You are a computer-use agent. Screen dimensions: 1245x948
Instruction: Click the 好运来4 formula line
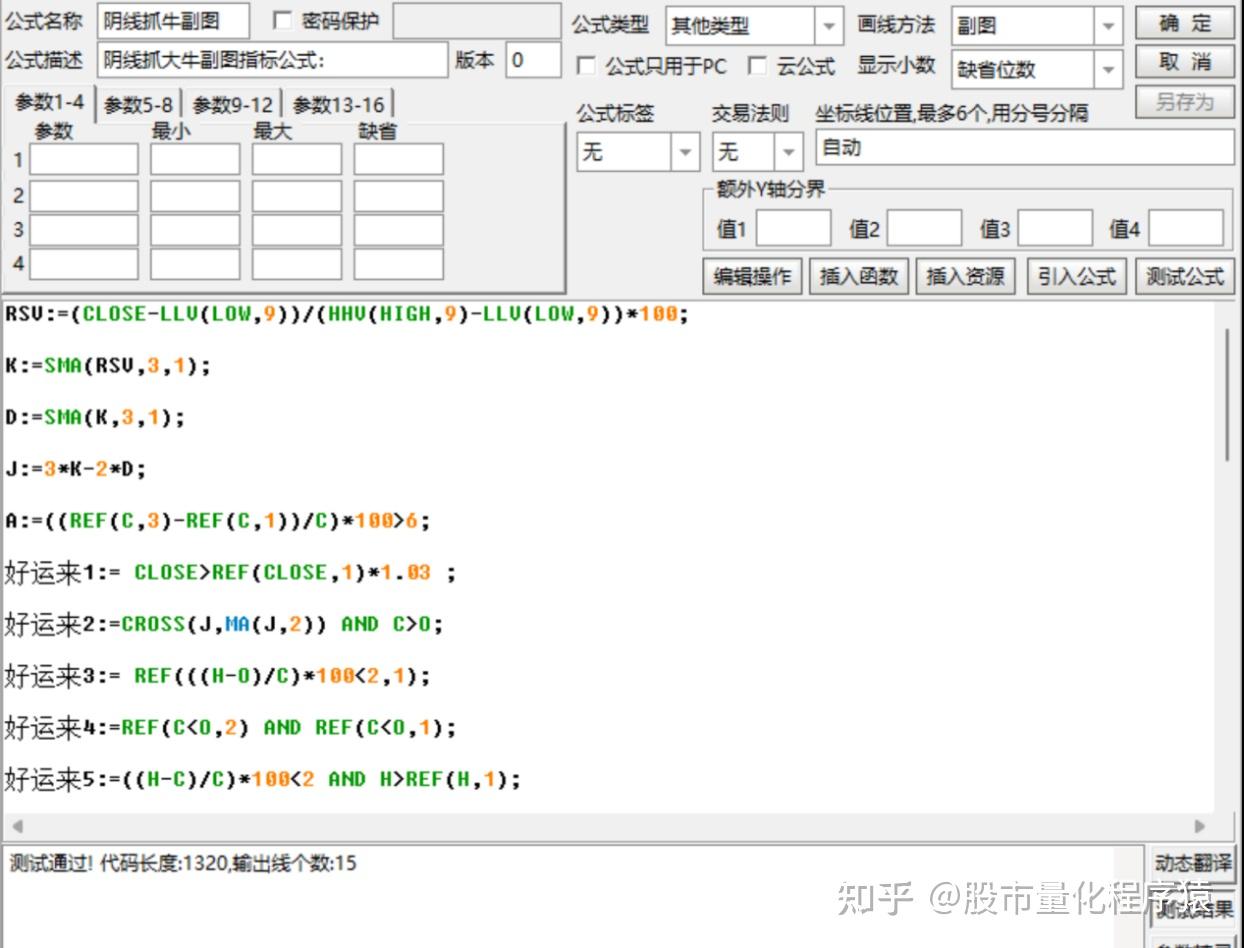[x=230, y=727]
